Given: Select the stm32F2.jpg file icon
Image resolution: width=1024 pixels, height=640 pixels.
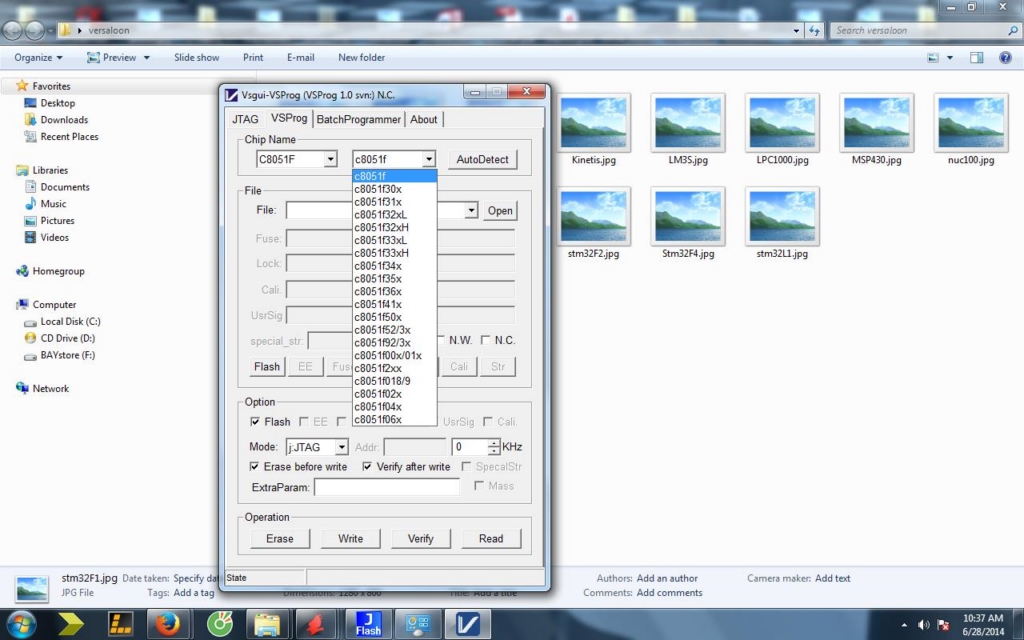Looking at the screenshot, I should [x=595, y=216].
